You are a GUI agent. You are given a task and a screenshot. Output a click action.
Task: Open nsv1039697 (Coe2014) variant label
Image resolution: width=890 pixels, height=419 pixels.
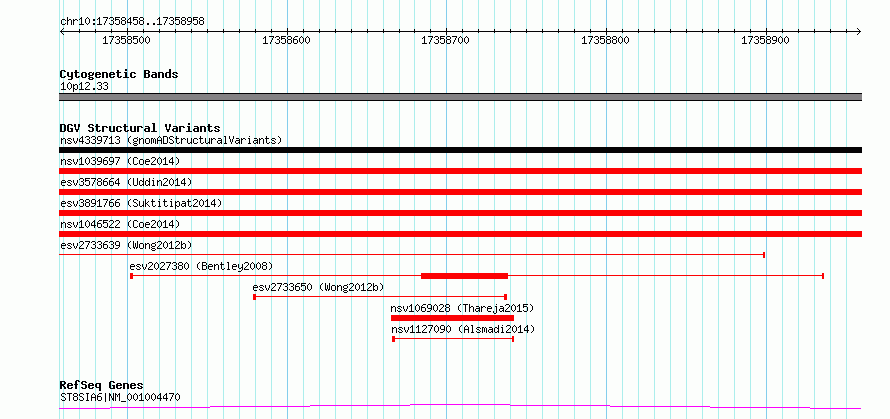point(120,161)
